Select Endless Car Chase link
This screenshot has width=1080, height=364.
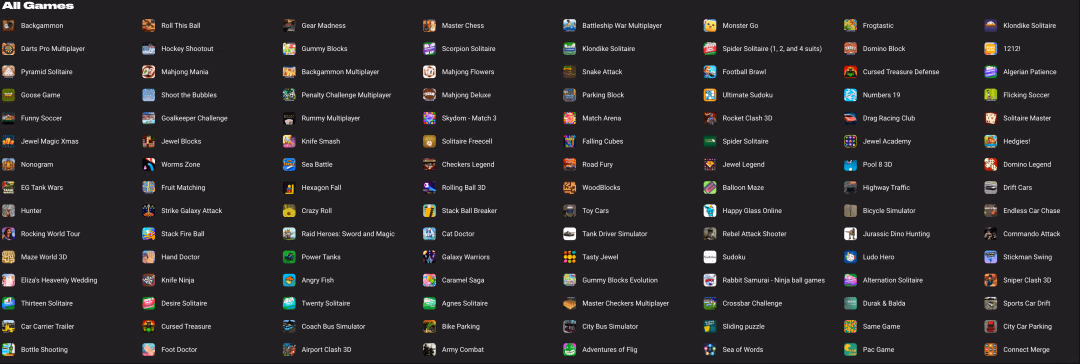(x=1032, y=211)
